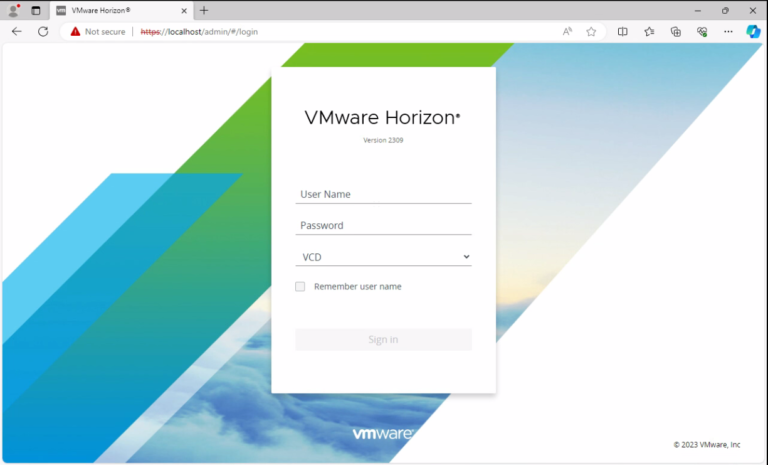
Task: Add page to favorites with star icon
Action: 591,31
